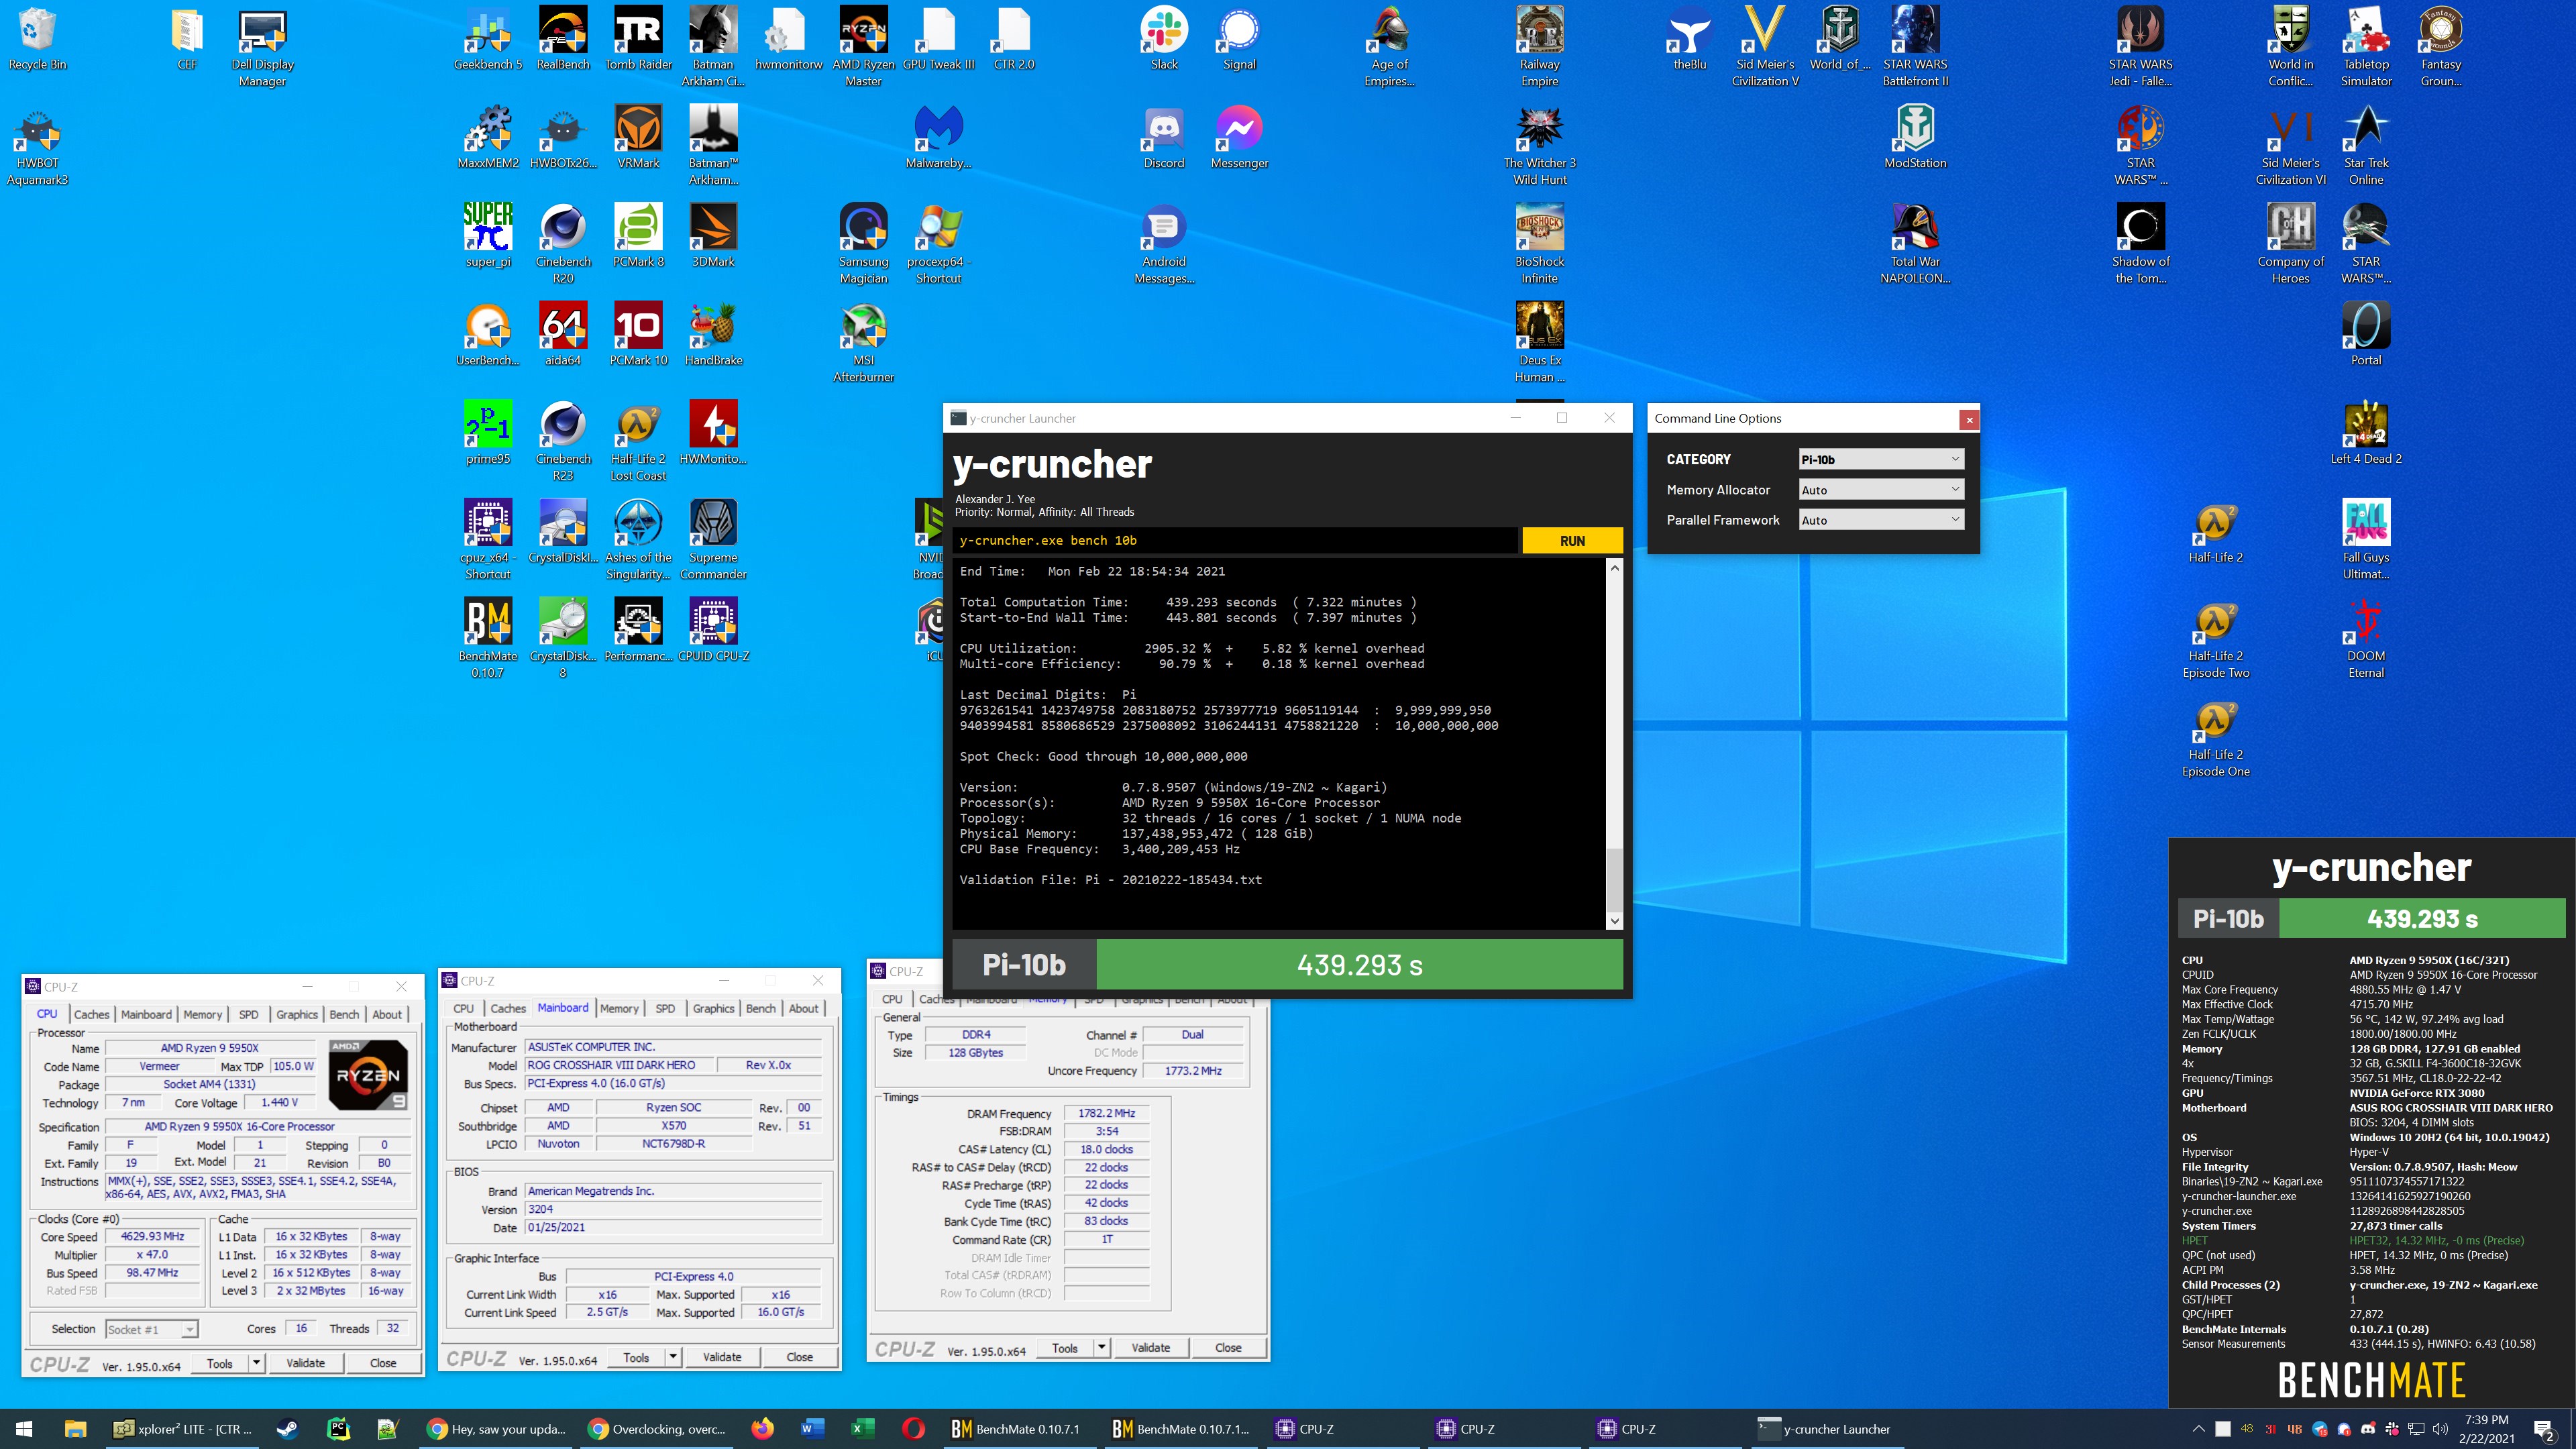Image resolution: width=2576 pixels, height=1449 pixels.
Task: Launch HWBOT Aquamark3 desktop icon
Action: [37, 146]
